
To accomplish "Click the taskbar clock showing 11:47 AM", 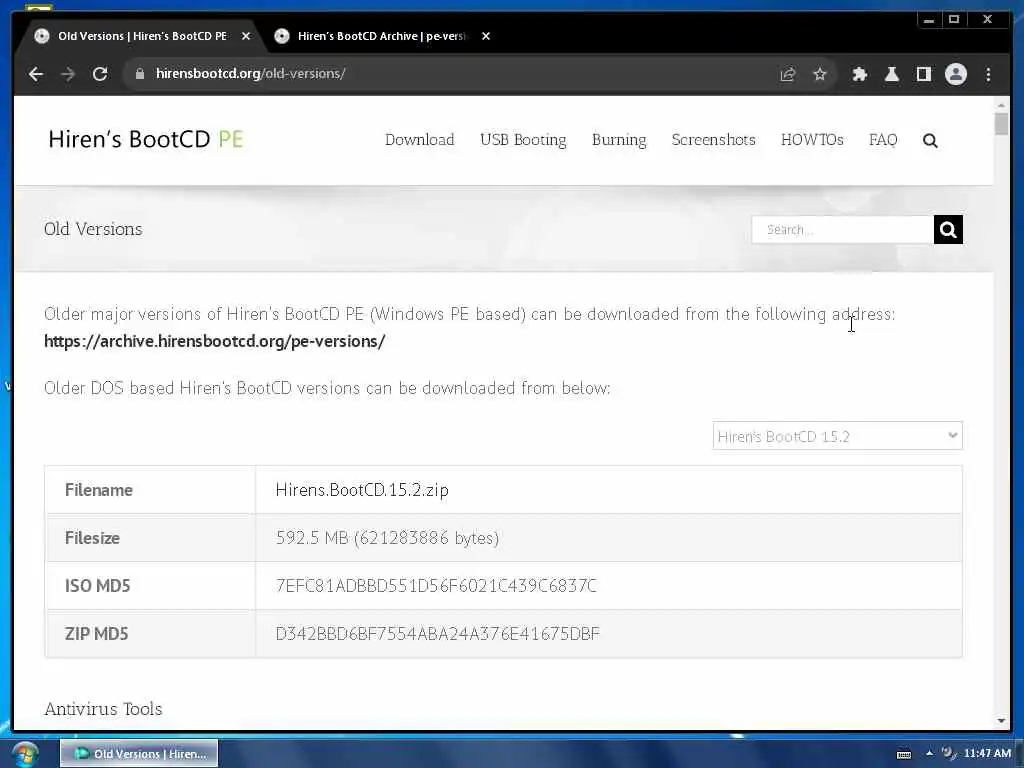I will [987, 754].
